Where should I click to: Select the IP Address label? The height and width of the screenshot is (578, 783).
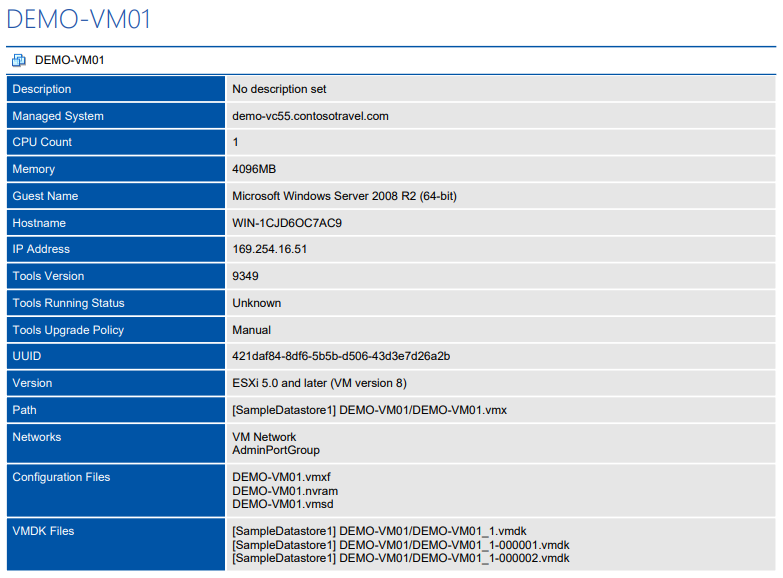click(x=41, y=249)
